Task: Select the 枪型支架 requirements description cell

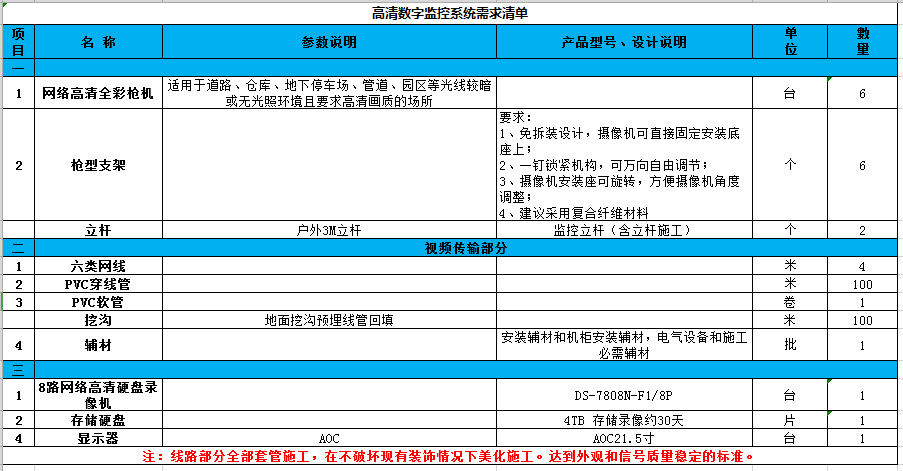Action: tap(625, 165)
